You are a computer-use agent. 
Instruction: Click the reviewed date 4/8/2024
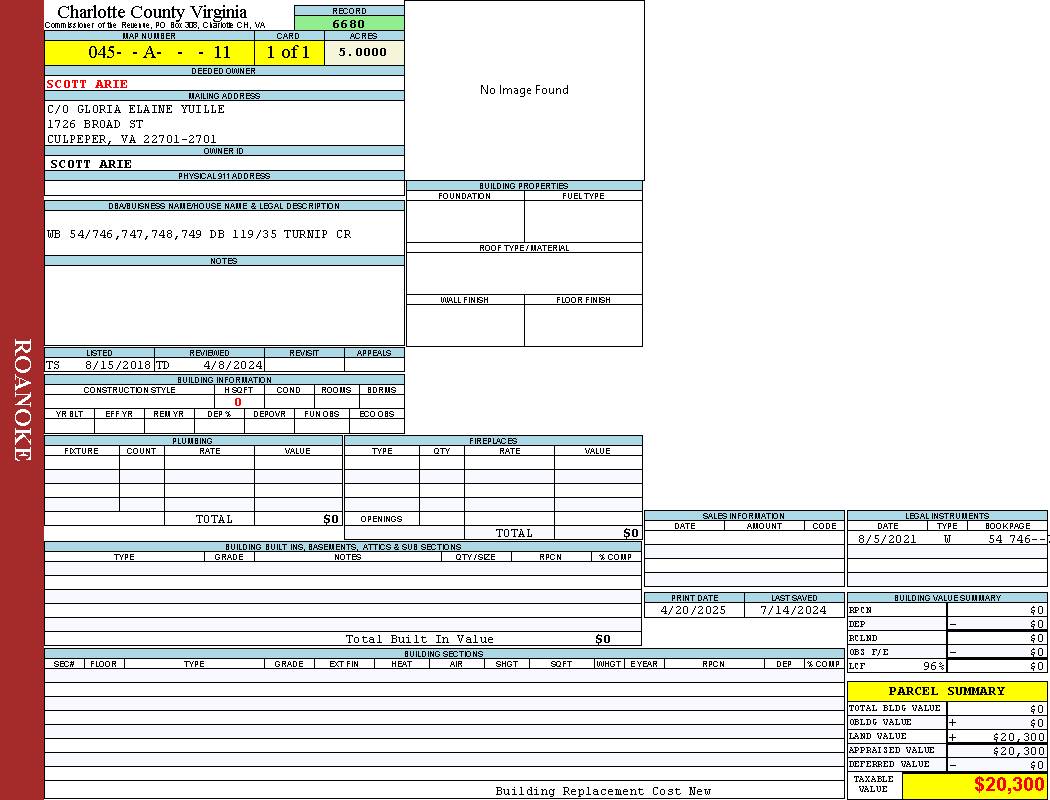[232, 366]
